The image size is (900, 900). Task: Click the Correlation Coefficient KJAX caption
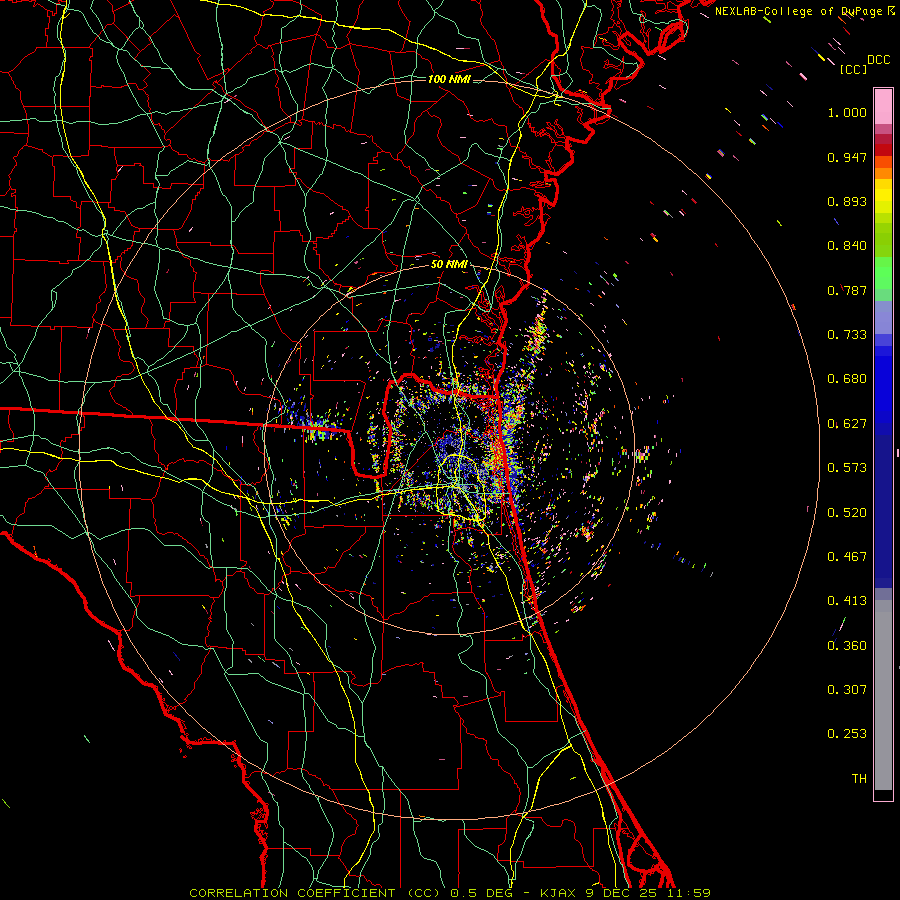coord(450,893)
